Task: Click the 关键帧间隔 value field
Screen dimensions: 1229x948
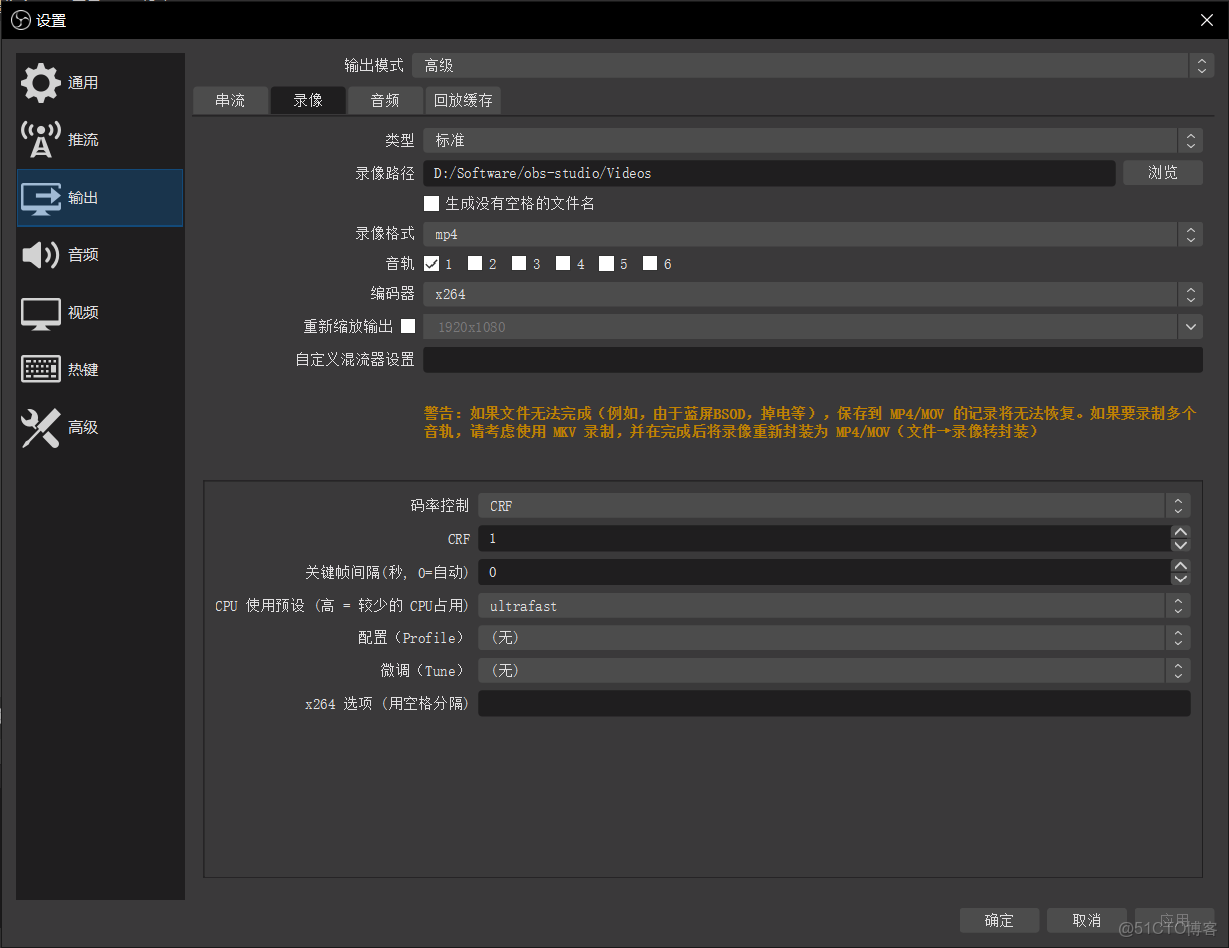Action: 824,572
